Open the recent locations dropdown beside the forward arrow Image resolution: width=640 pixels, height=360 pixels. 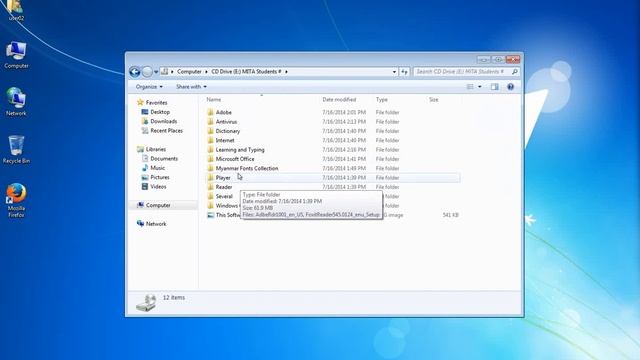pyautogui.click(x=156, y=72)
